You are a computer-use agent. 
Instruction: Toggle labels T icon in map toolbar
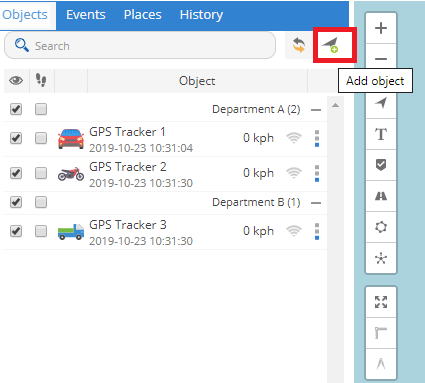point(381,134)
